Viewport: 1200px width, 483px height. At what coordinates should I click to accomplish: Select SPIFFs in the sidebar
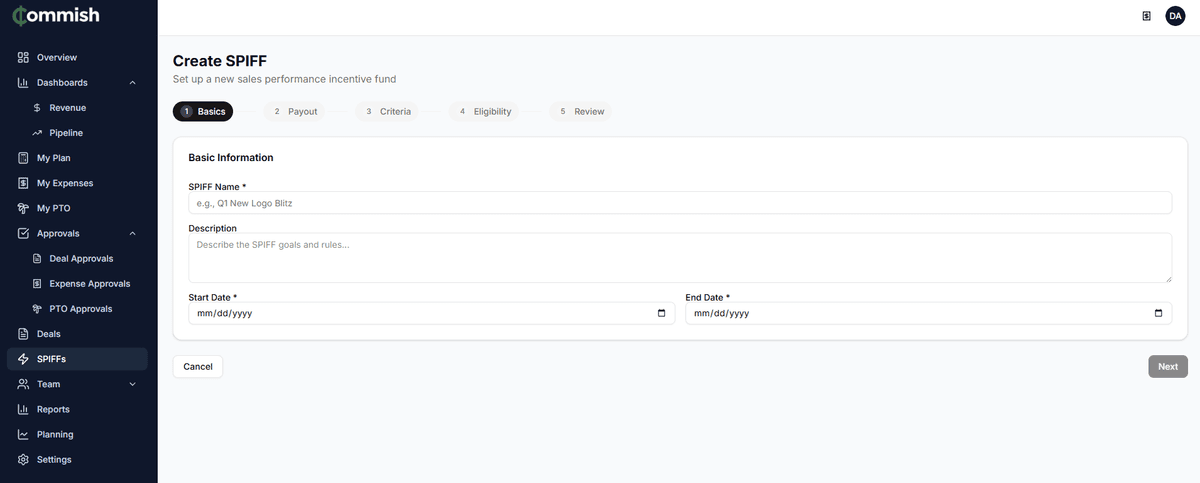point(77,359)
